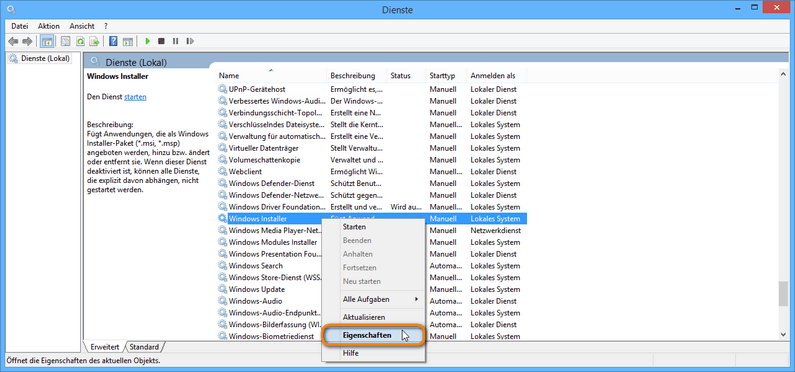Click the vertical scrollbar thumb
Screen dimensions: 795x372
click(783, 295)
